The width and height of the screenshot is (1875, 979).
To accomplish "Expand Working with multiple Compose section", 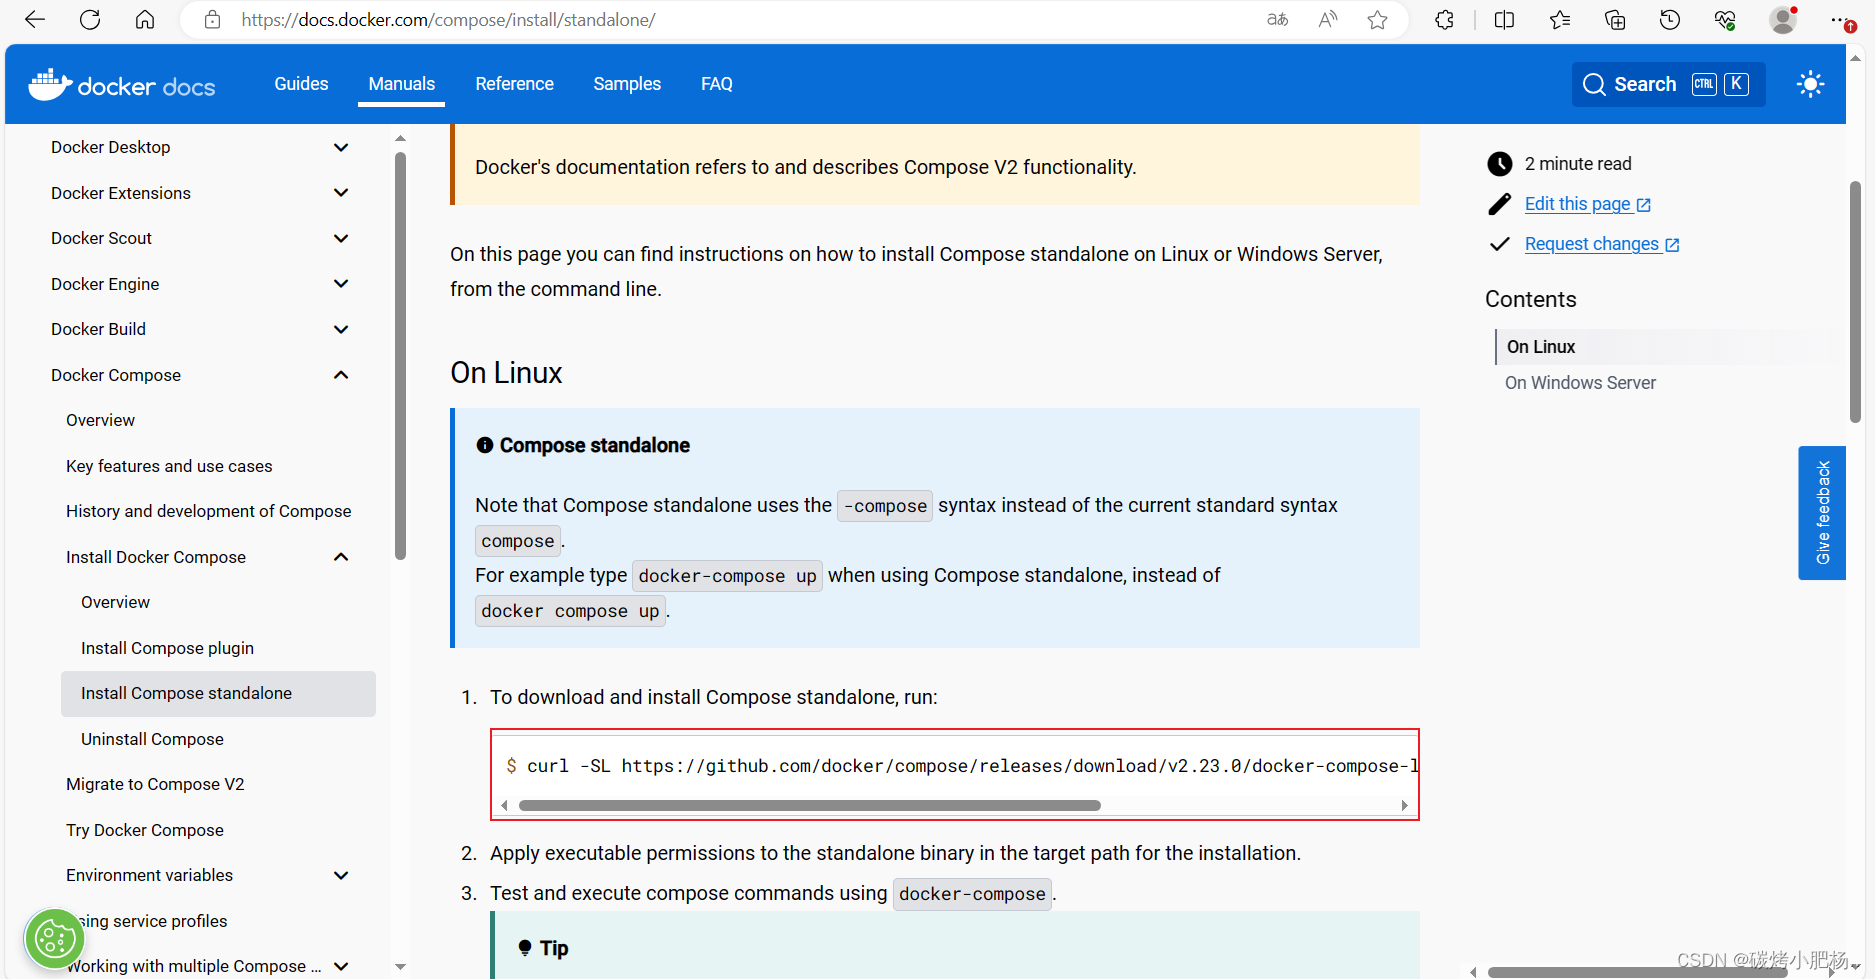I will point(341,966).
